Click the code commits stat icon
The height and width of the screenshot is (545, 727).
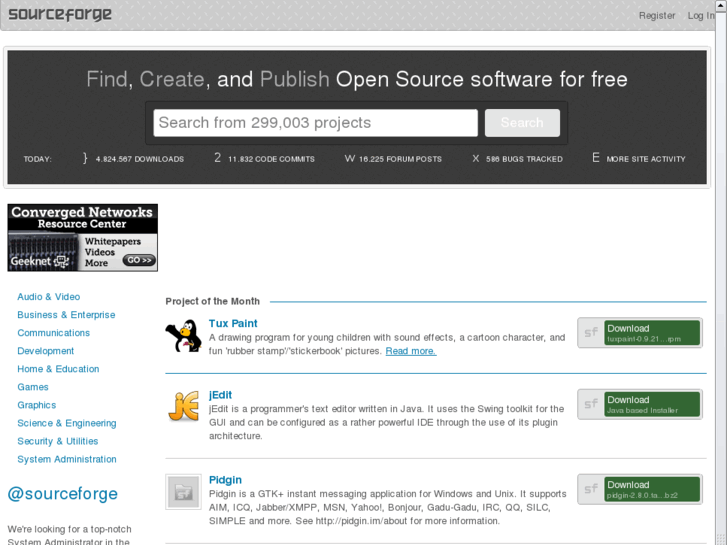pos(217,158)
